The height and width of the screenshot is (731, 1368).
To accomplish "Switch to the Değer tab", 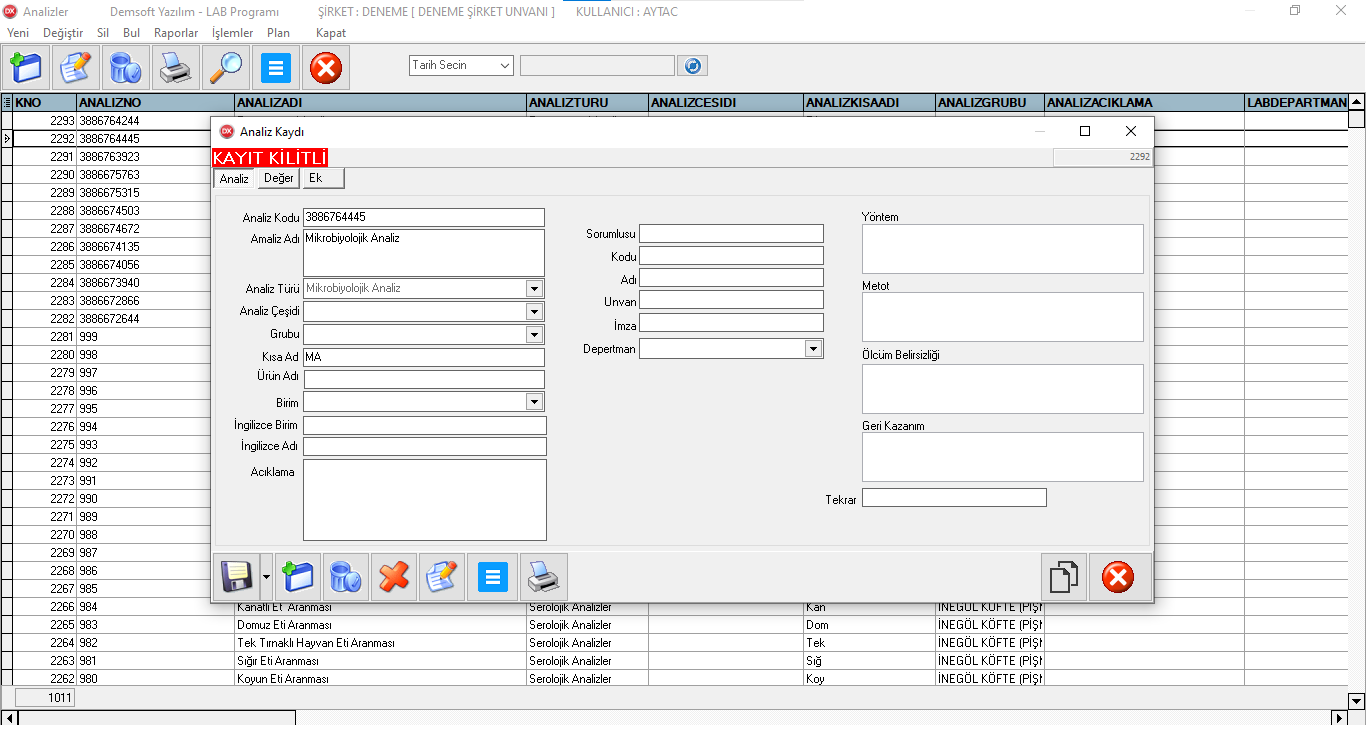I will (x=279, y=178).
